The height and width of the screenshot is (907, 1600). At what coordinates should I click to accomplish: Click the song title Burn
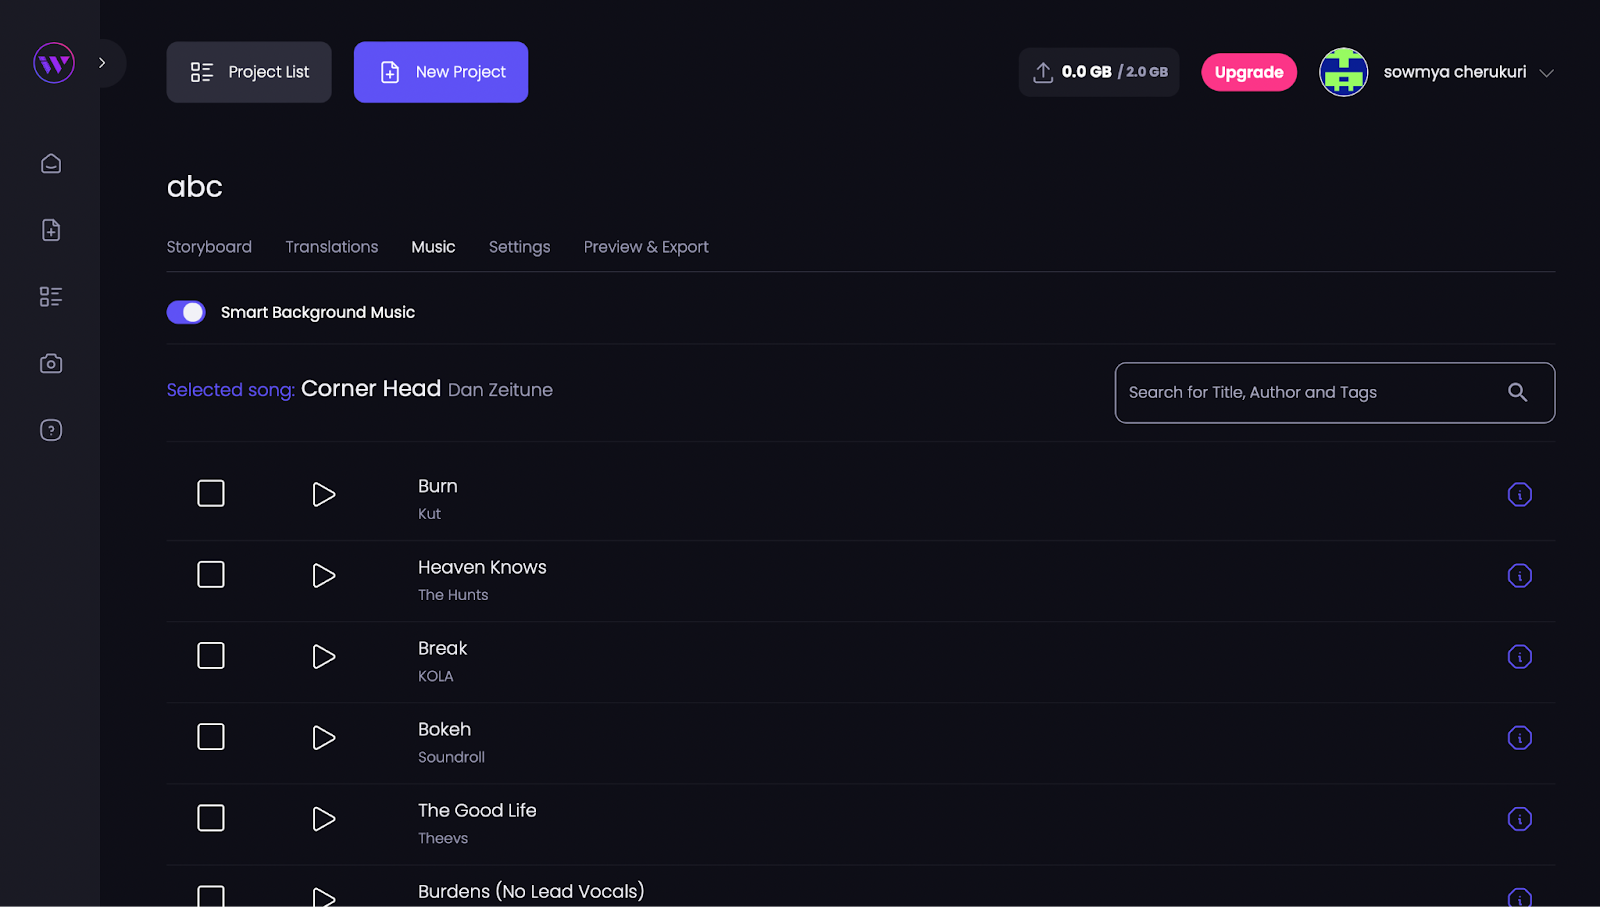438,486
